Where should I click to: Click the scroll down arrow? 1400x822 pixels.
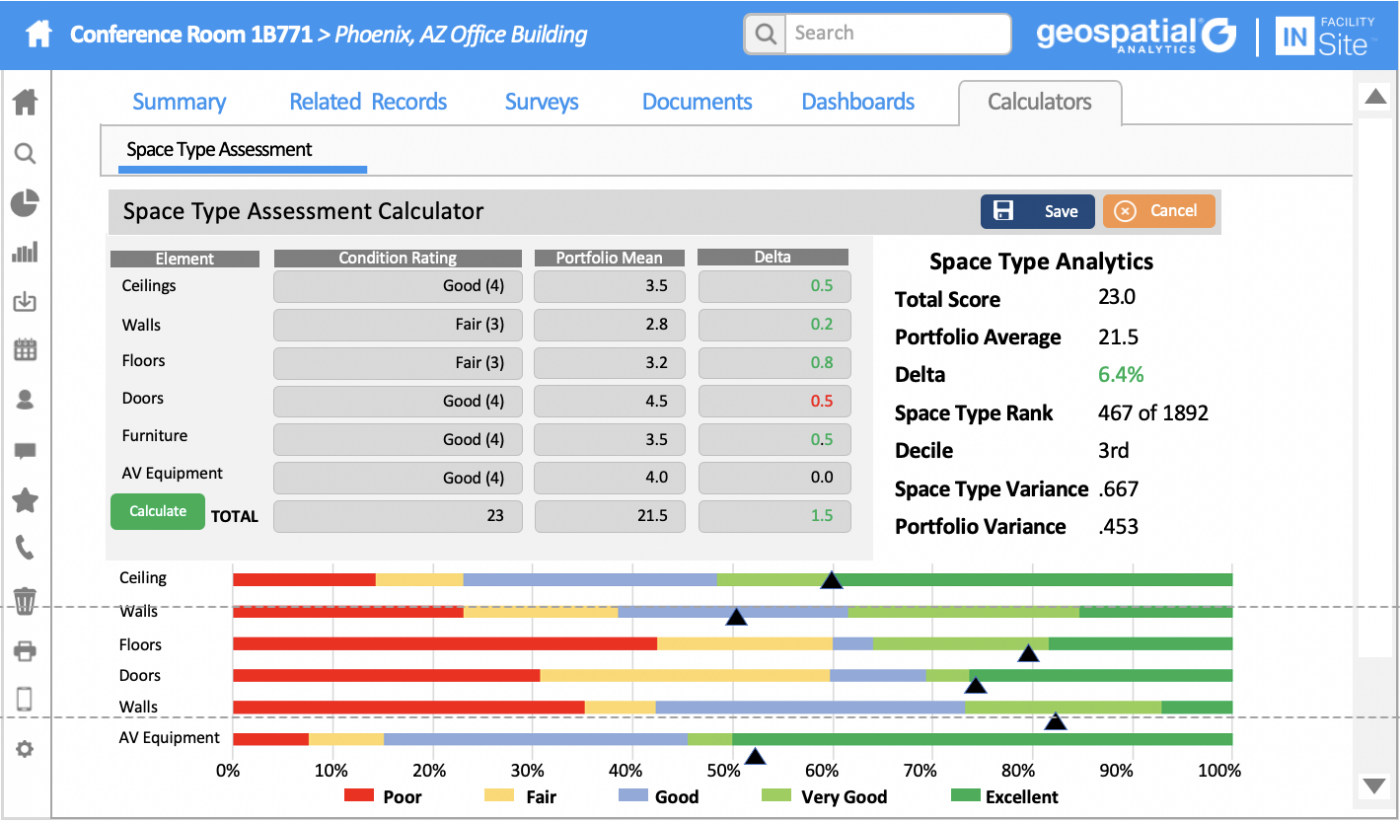pos(1376,785)
